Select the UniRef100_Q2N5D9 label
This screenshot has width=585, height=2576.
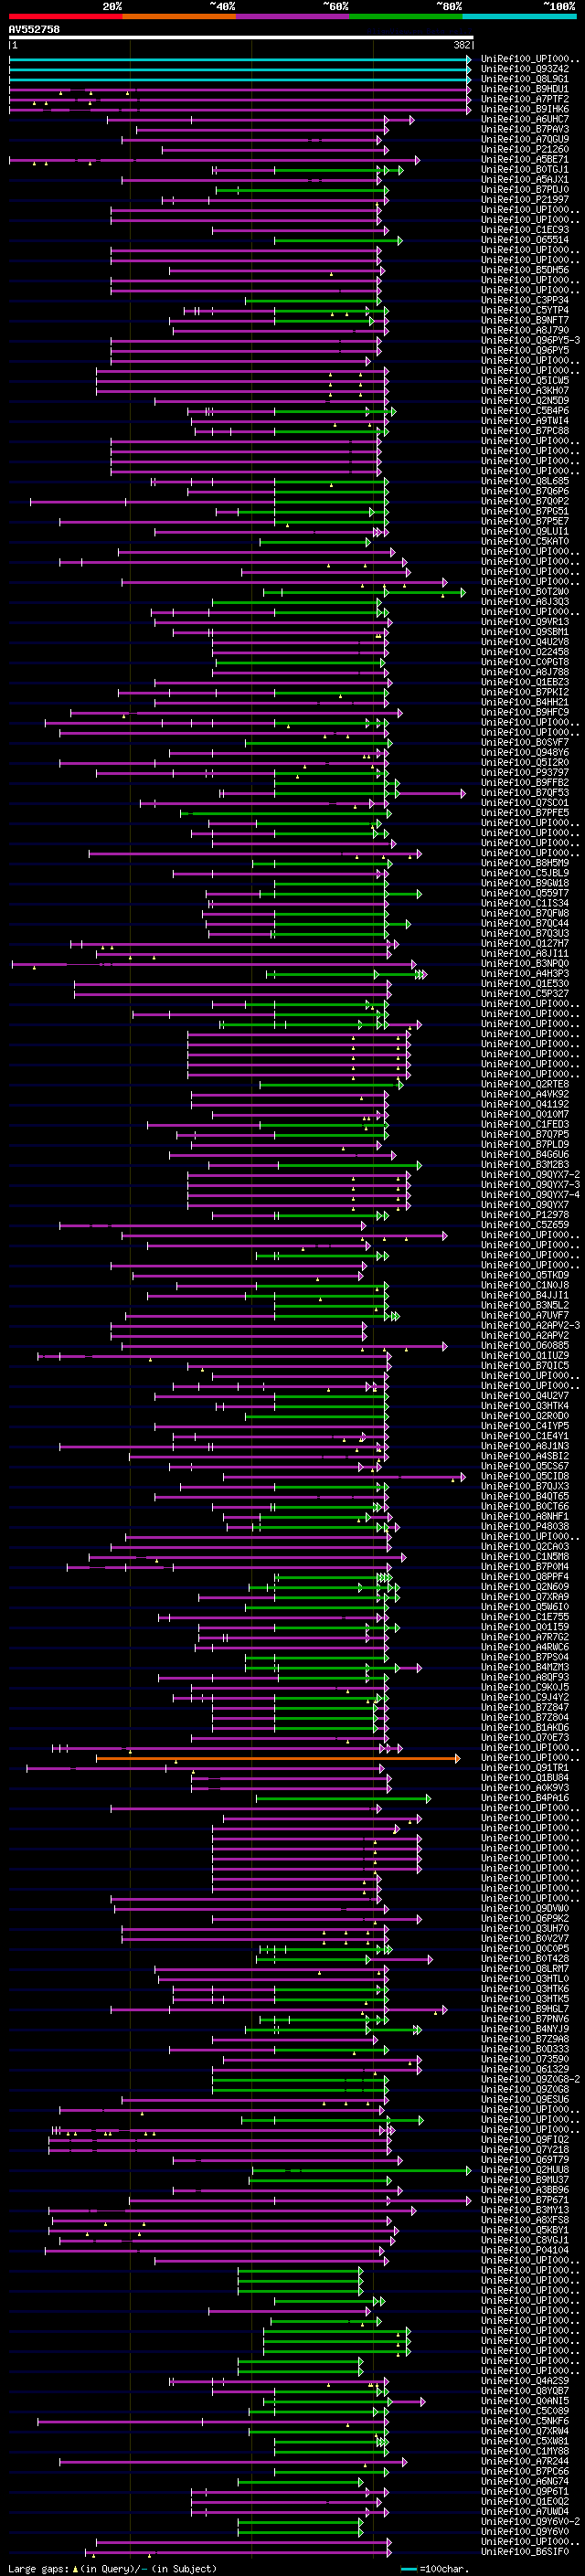525,400
